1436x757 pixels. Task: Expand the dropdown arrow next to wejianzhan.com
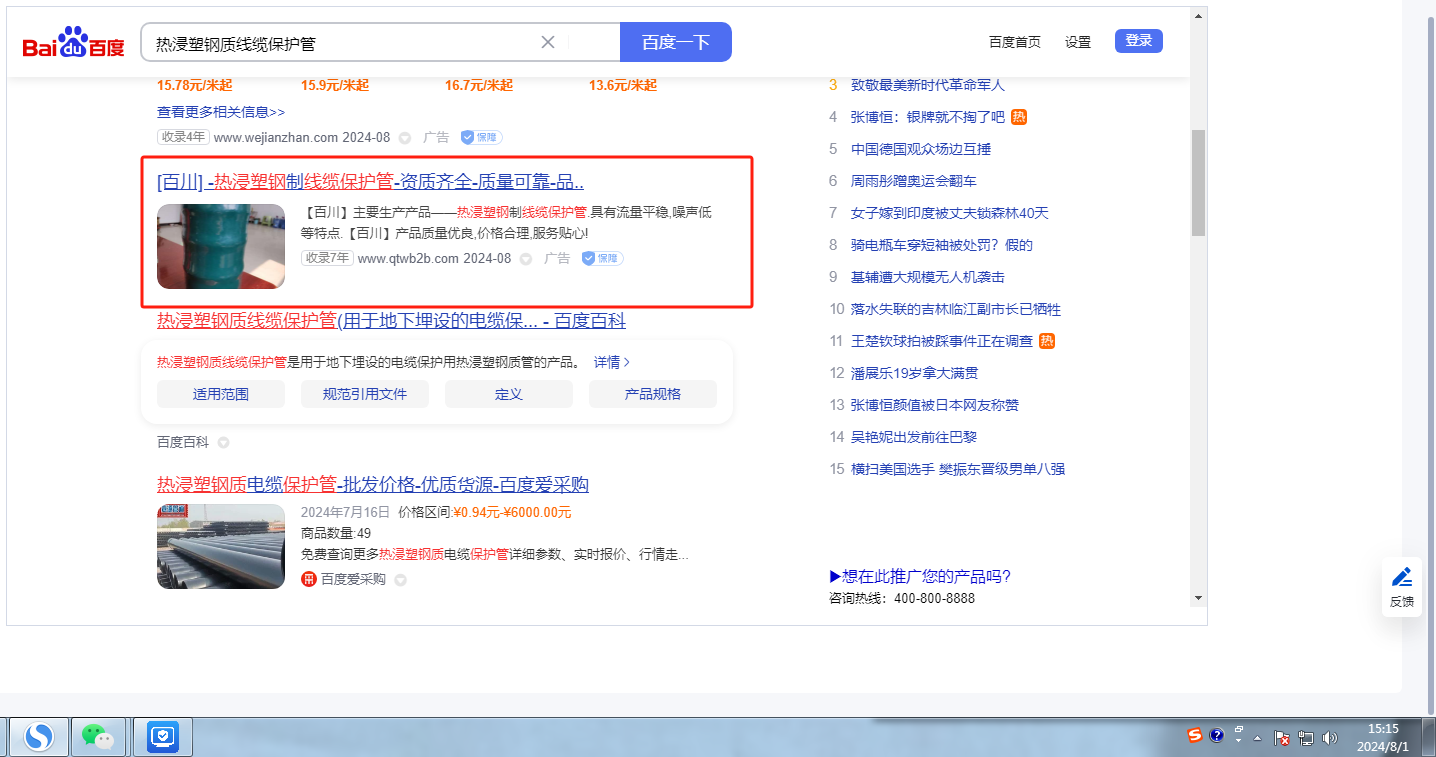pos(405,138)
